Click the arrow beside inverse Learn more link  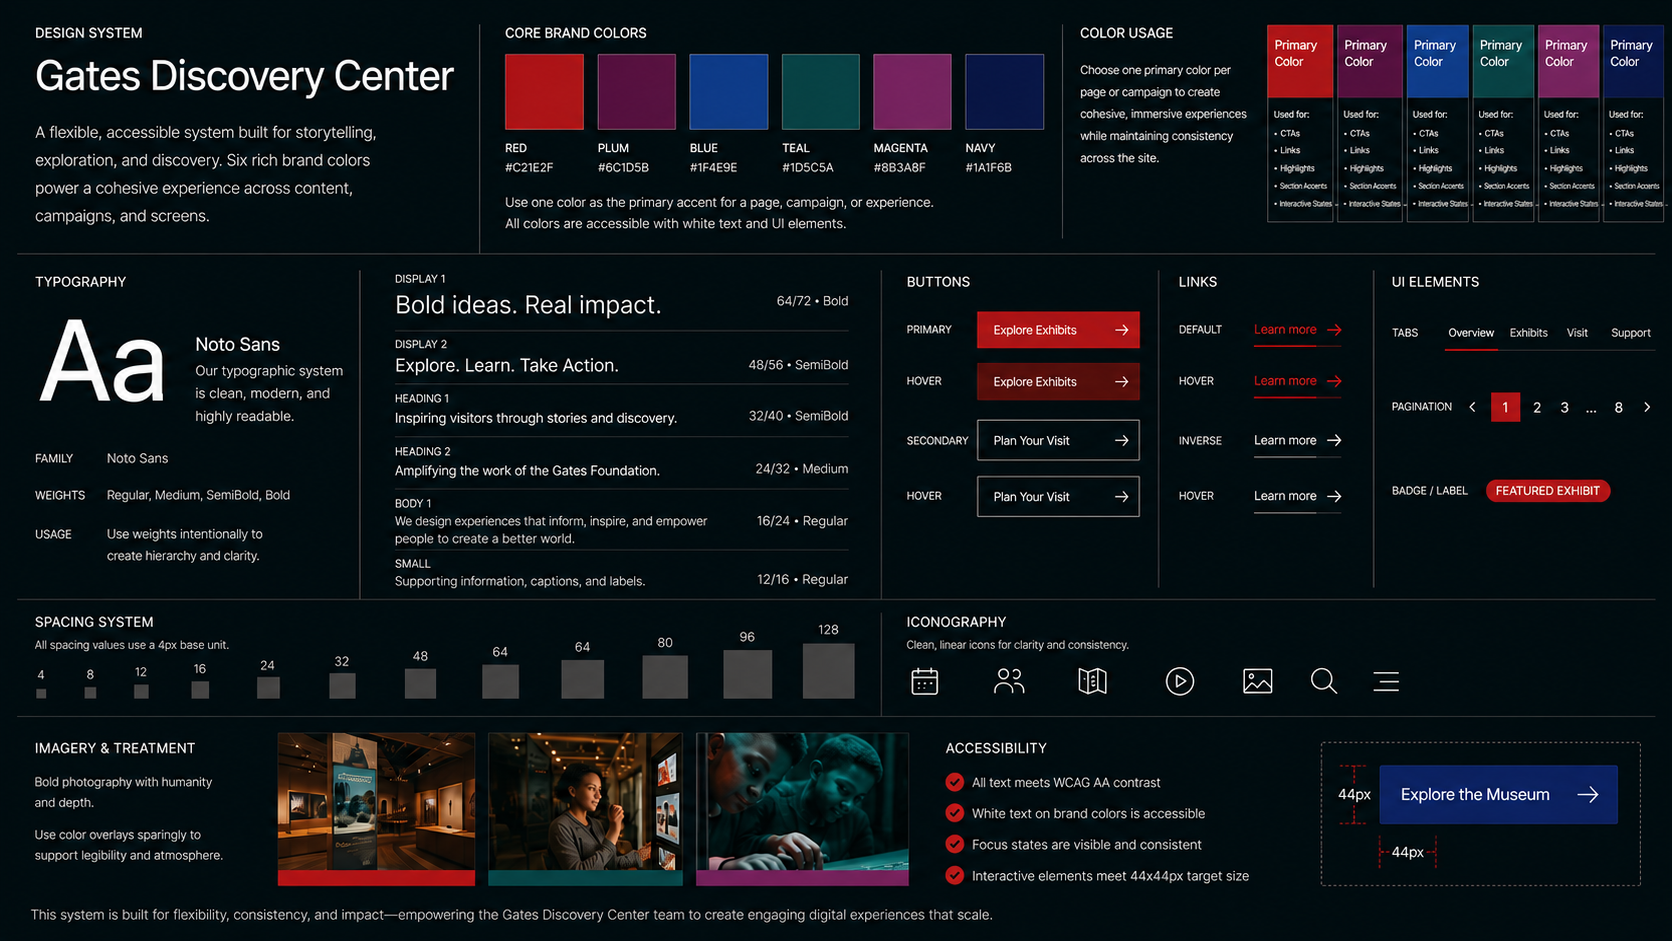[x=1334, y=440]
